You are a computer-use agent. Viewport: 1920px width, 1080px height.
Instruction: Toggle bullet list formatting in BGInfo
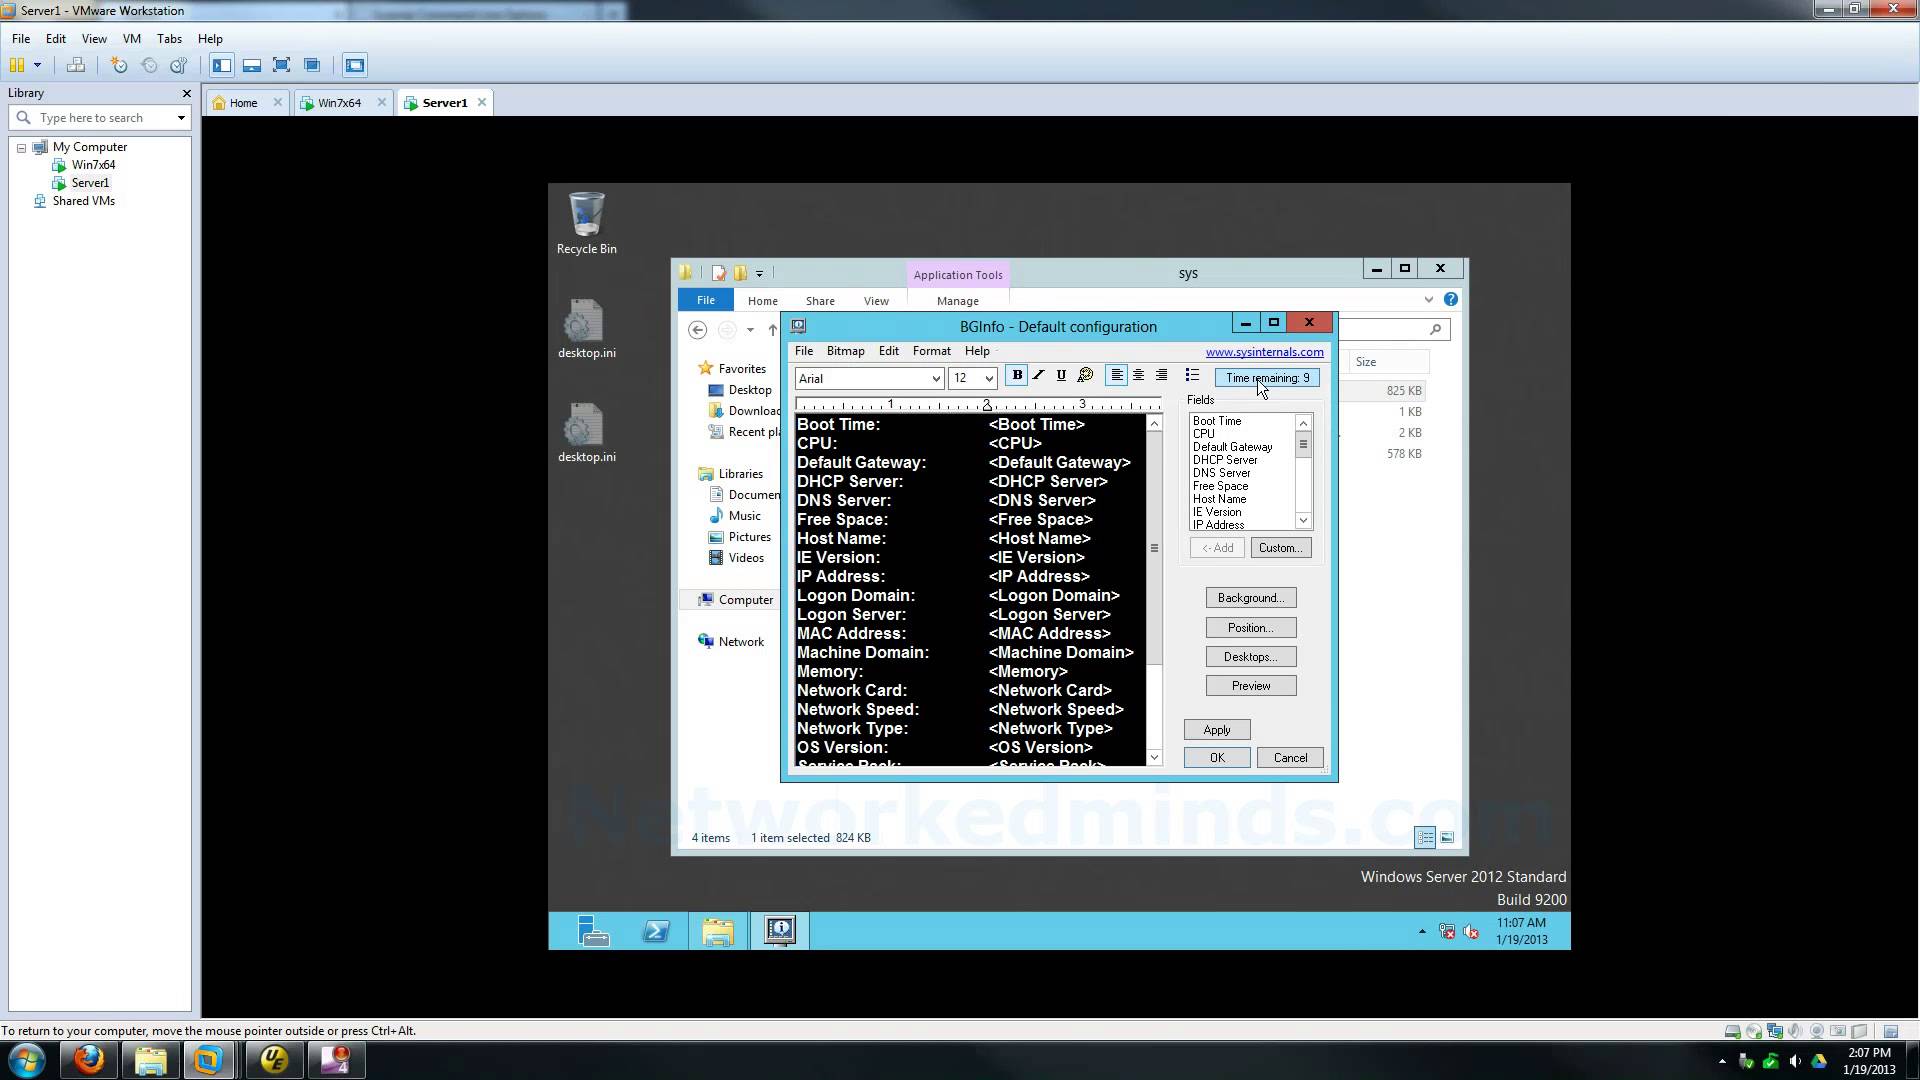1192,376
